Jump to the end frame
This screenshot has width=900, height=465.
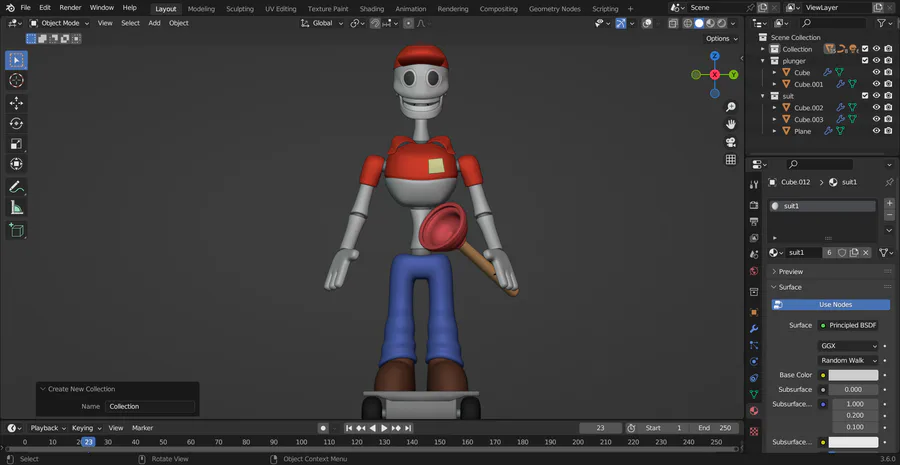(408, 428)
